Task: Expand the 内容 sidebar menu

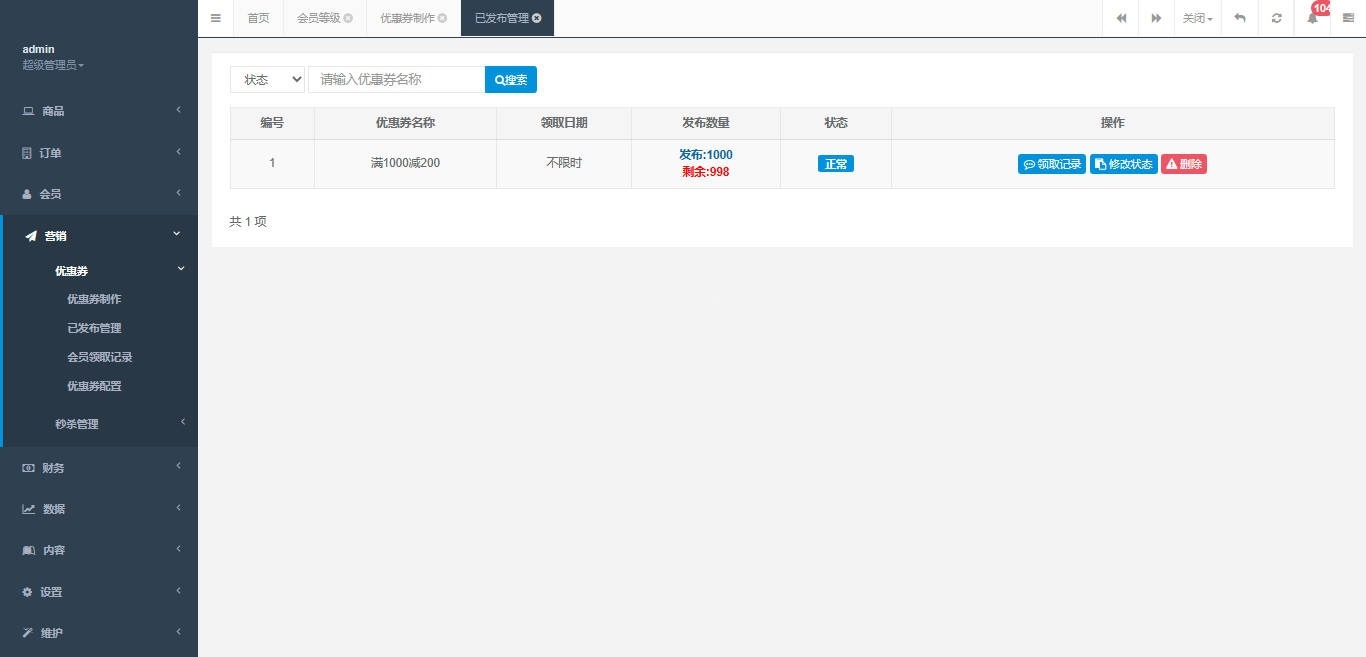Action: tap(99, 550)
